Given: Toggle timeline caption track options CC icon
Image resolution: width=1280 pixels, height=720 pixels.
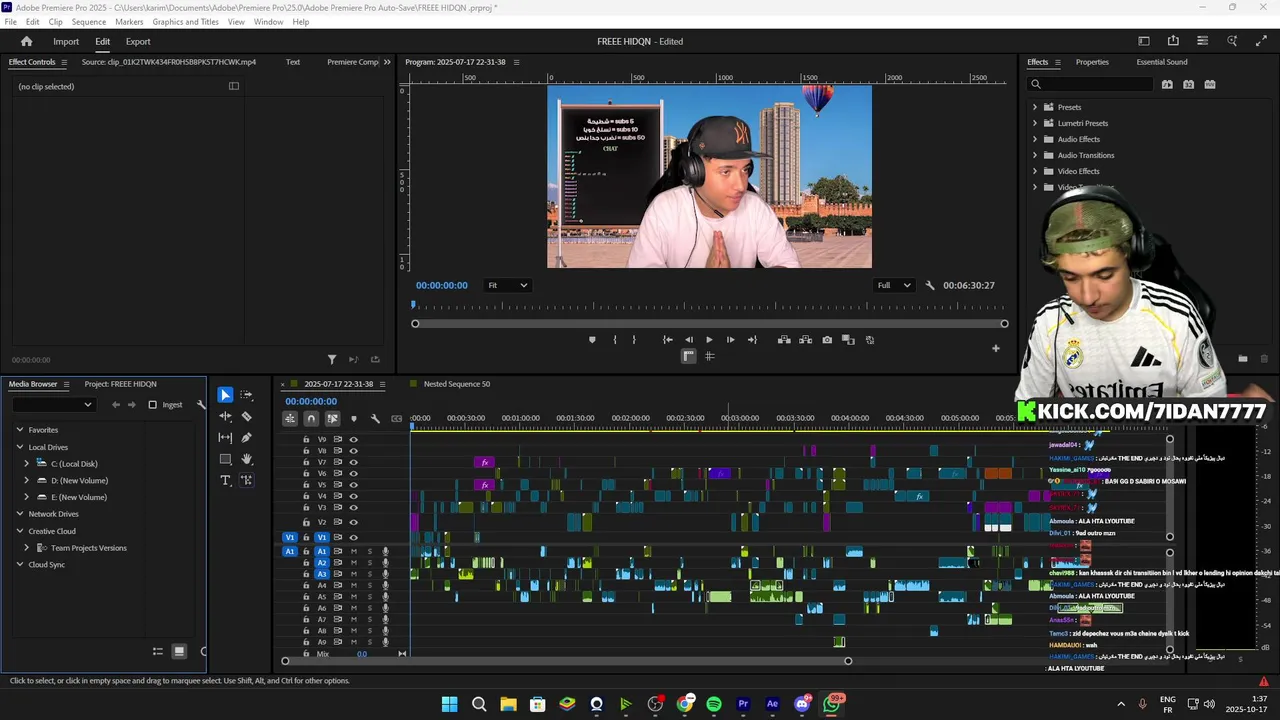Looking at the screenshot, I should (397, 418).
